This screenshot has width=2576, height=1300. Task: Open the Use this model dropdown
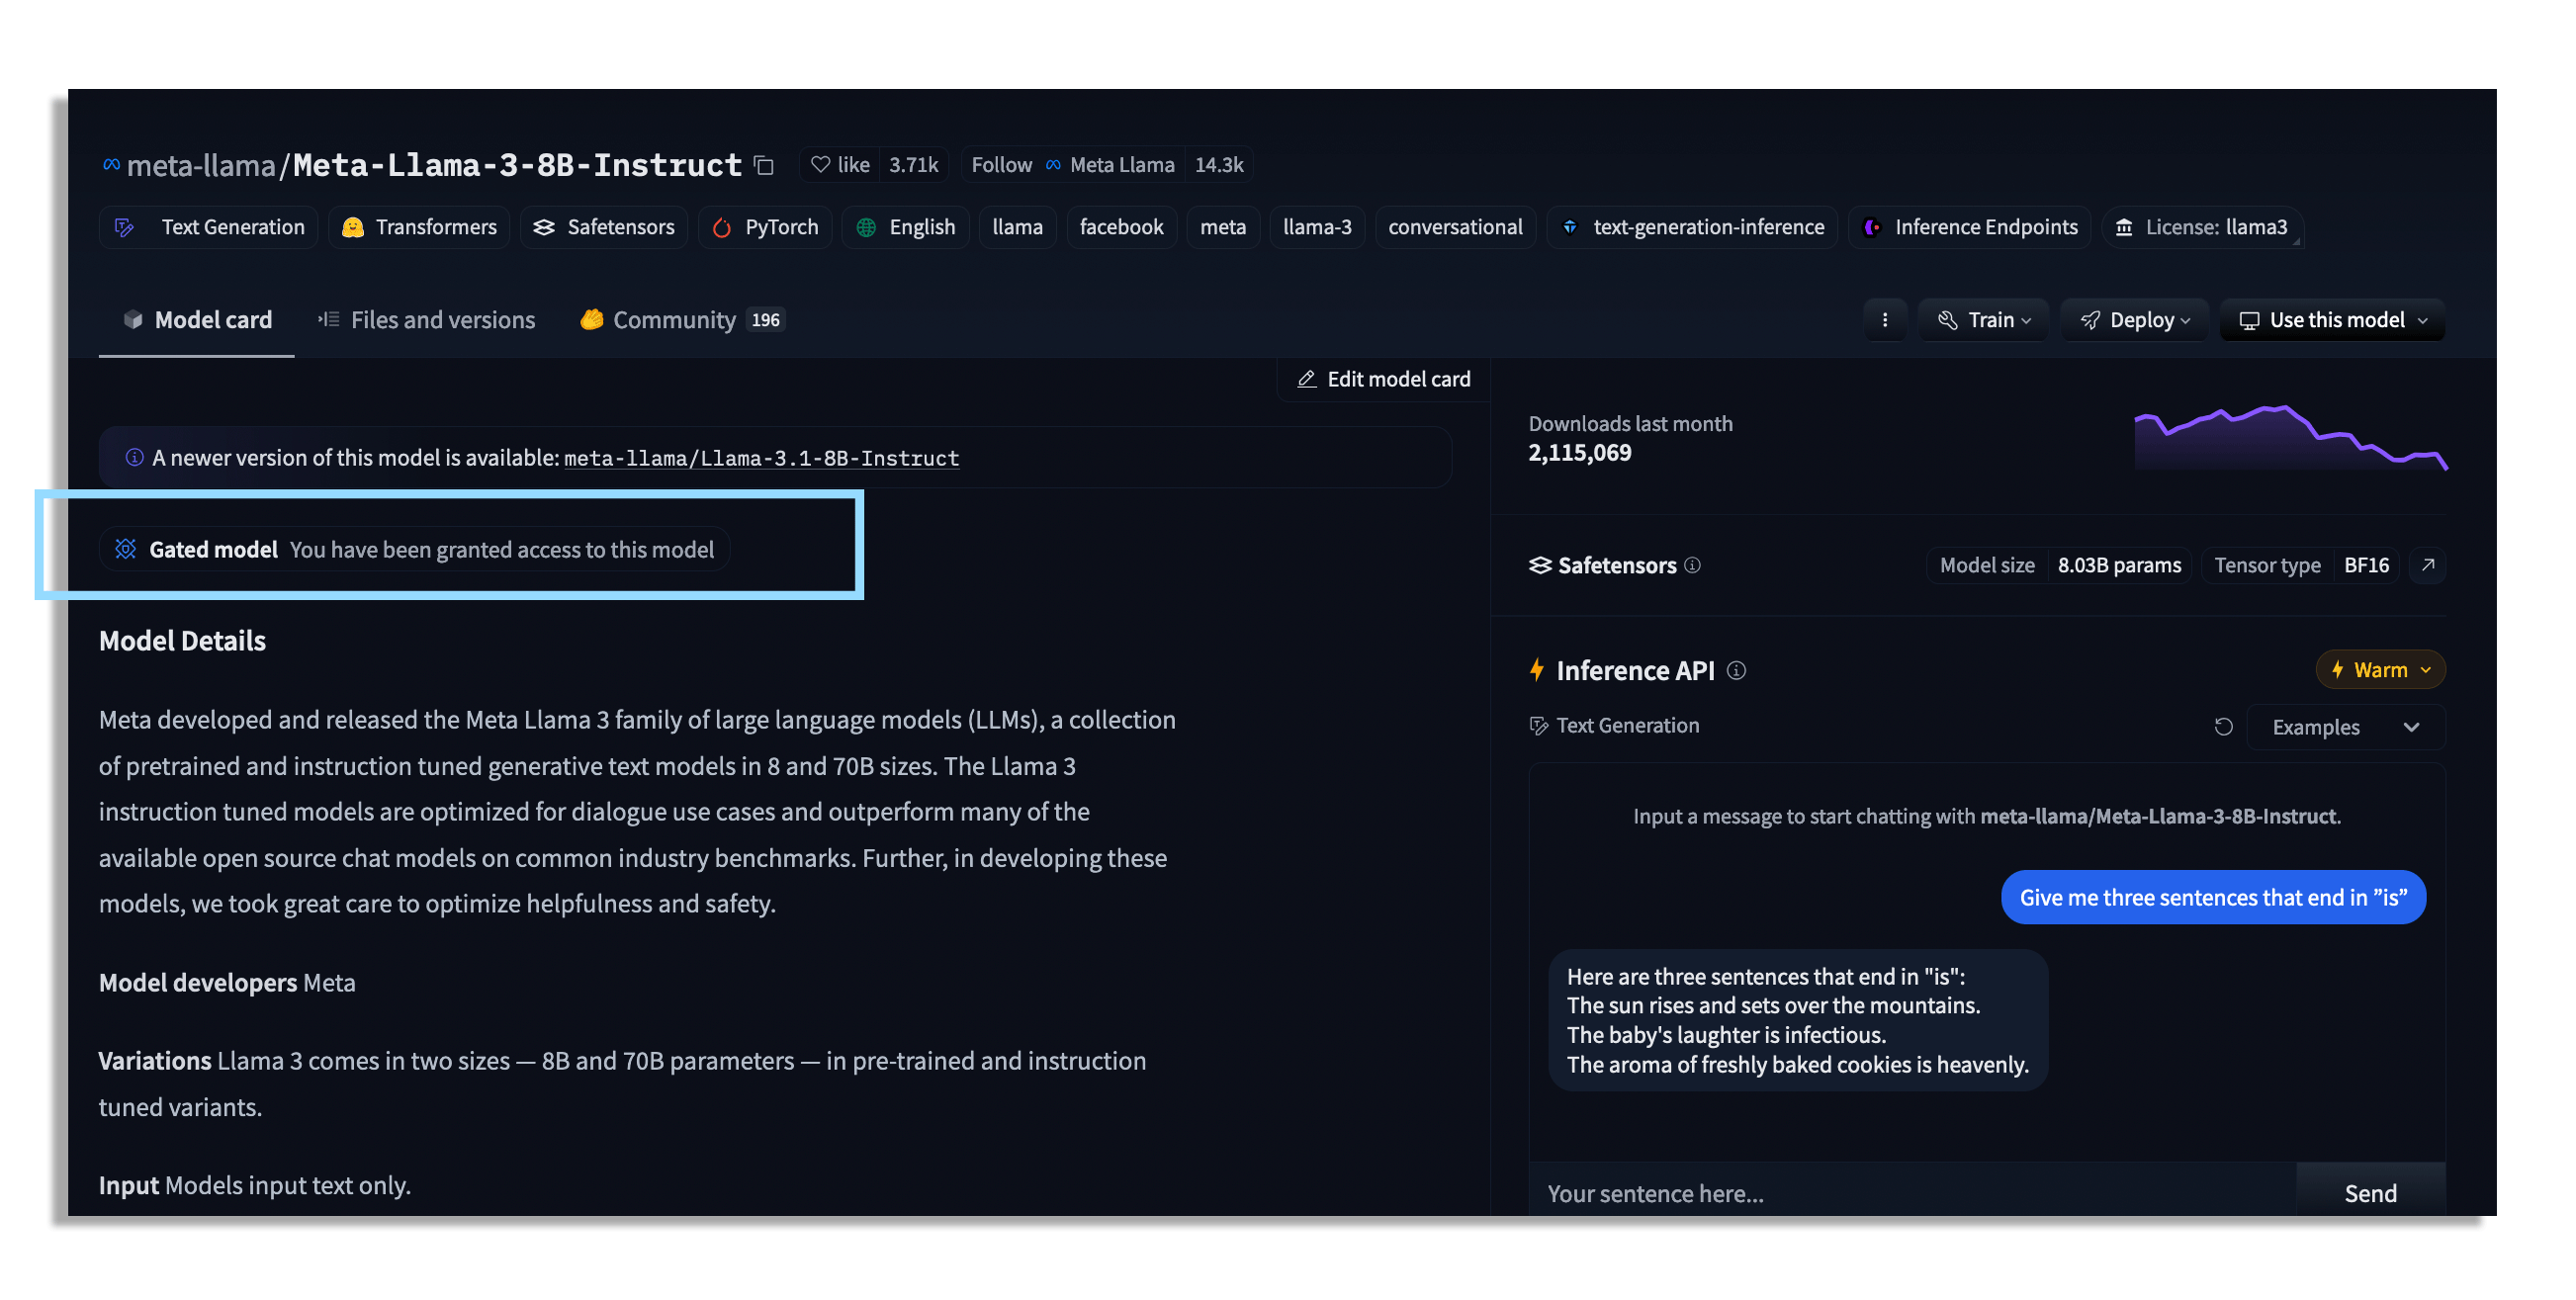[x=2333, y=320]
